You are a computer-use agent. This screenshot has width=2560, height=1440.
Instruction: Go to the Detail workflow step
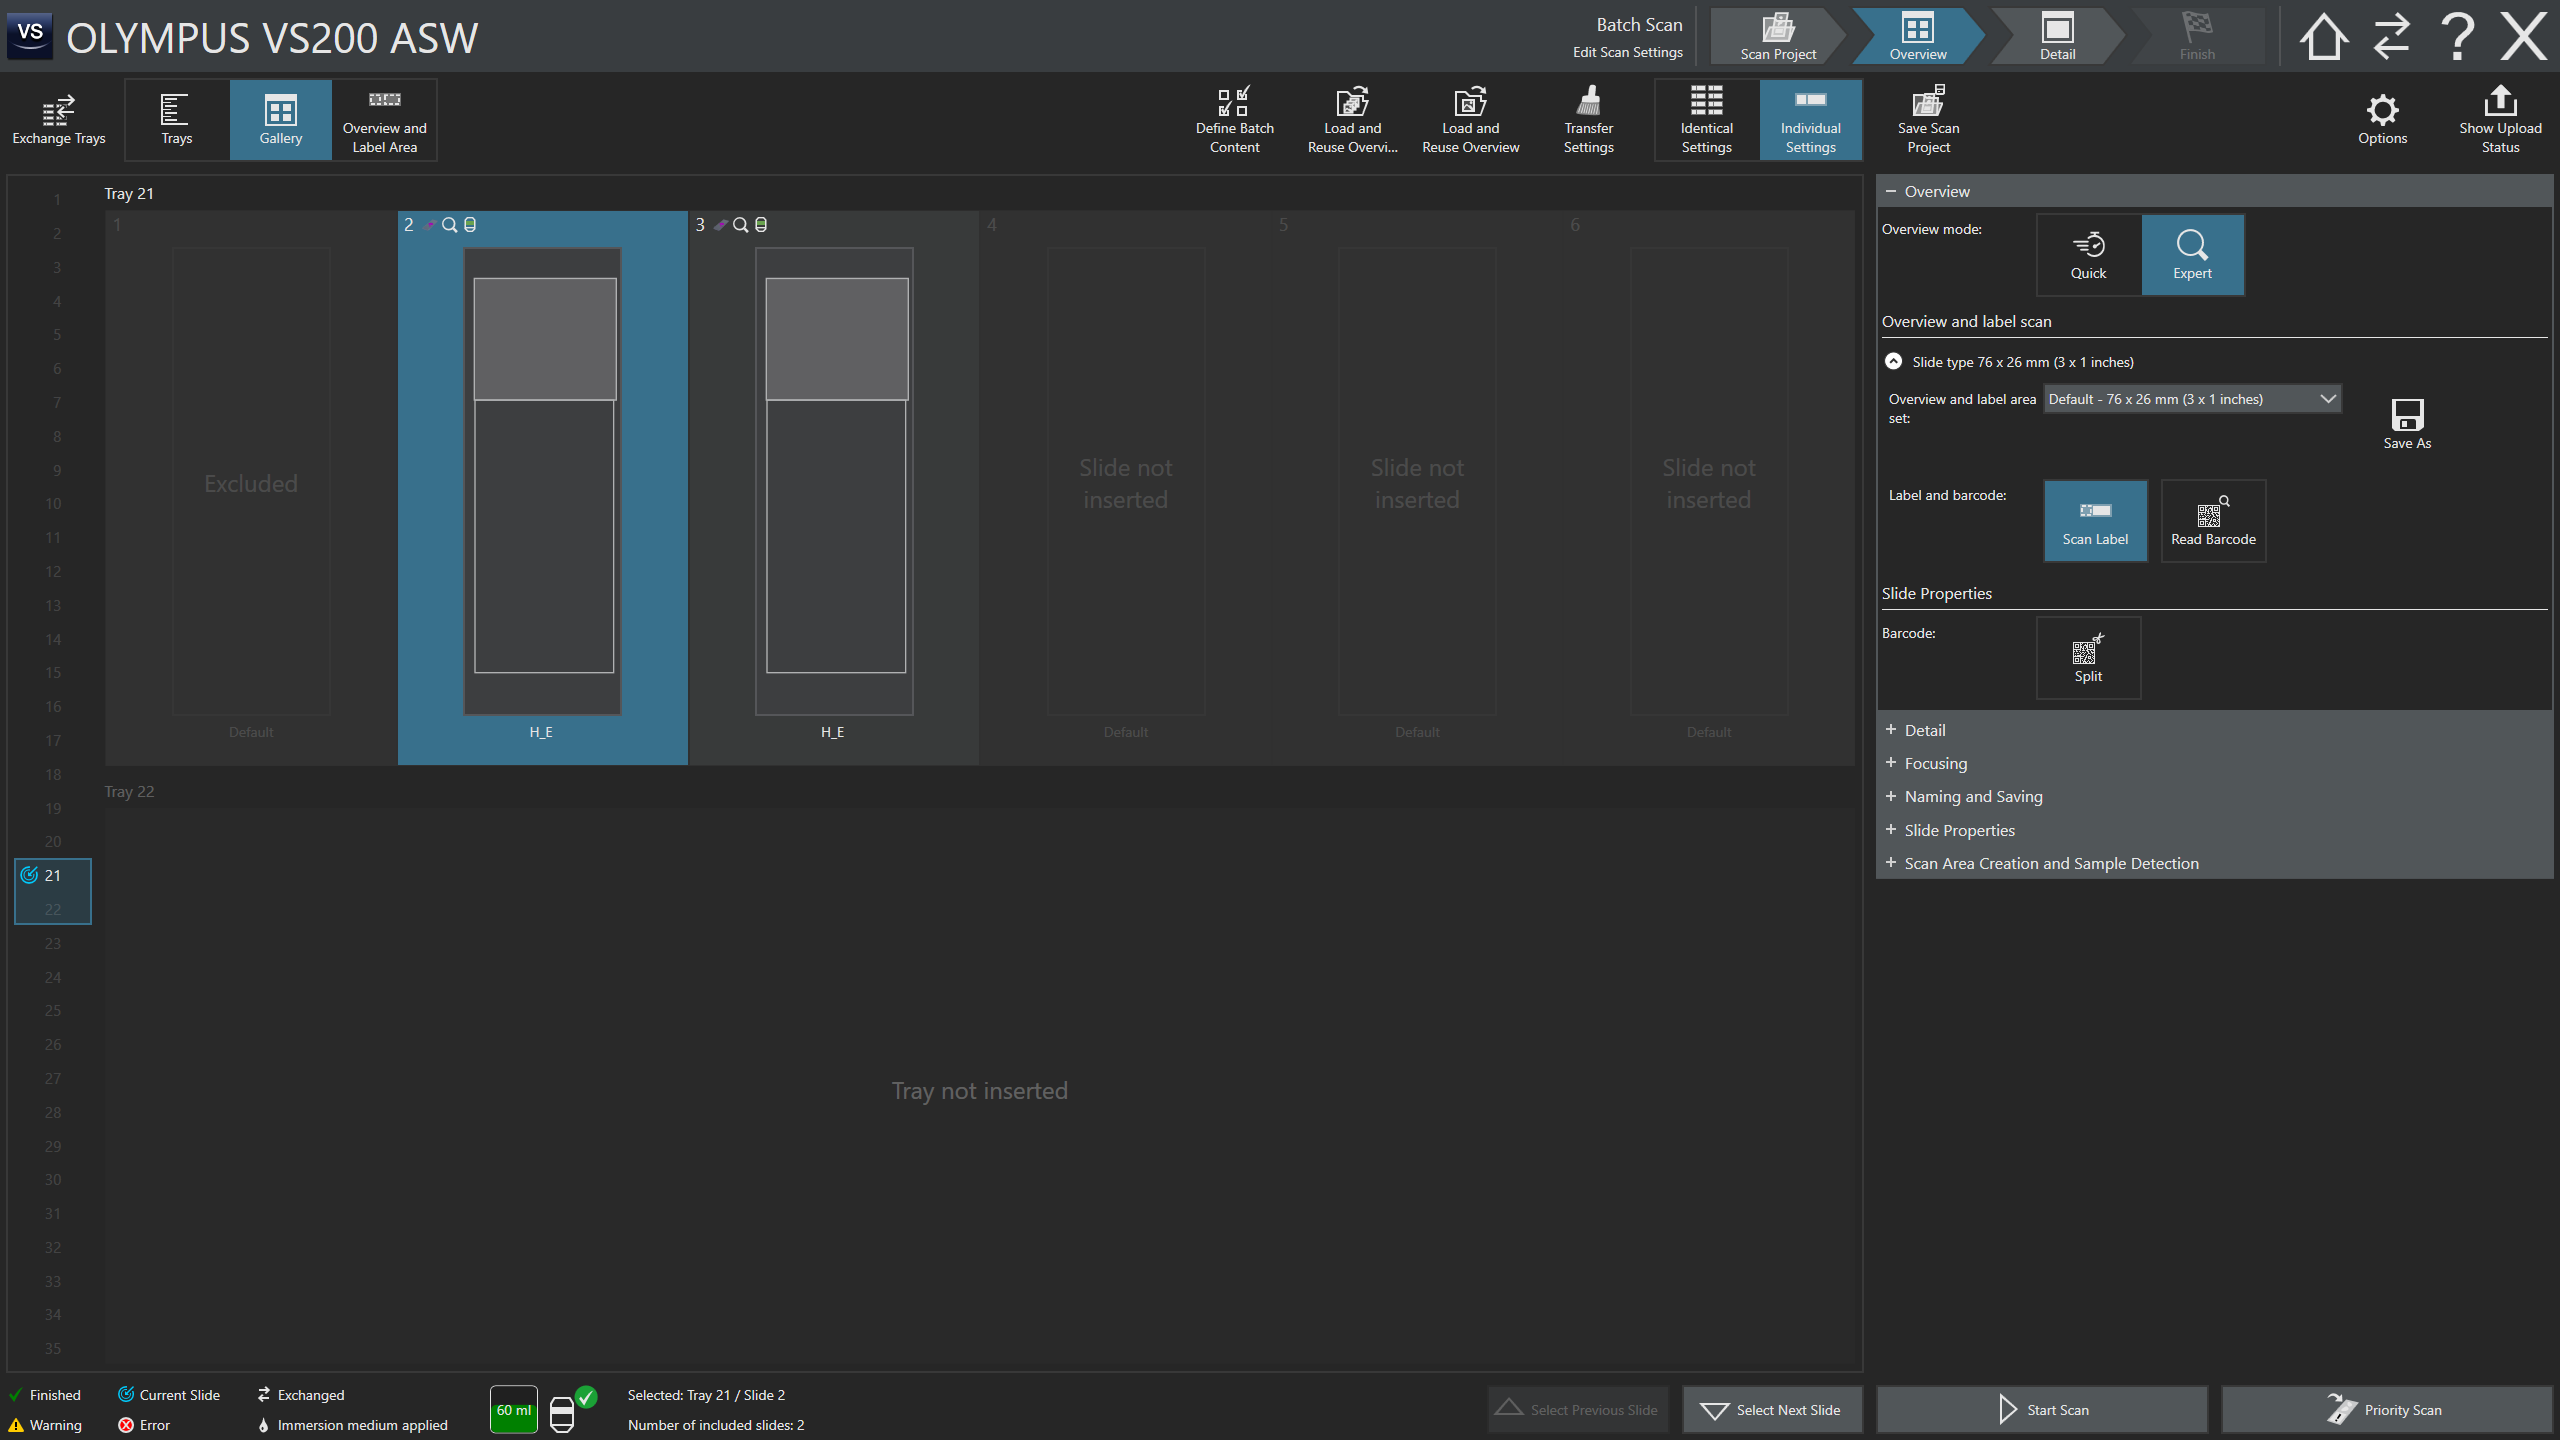2057,37
